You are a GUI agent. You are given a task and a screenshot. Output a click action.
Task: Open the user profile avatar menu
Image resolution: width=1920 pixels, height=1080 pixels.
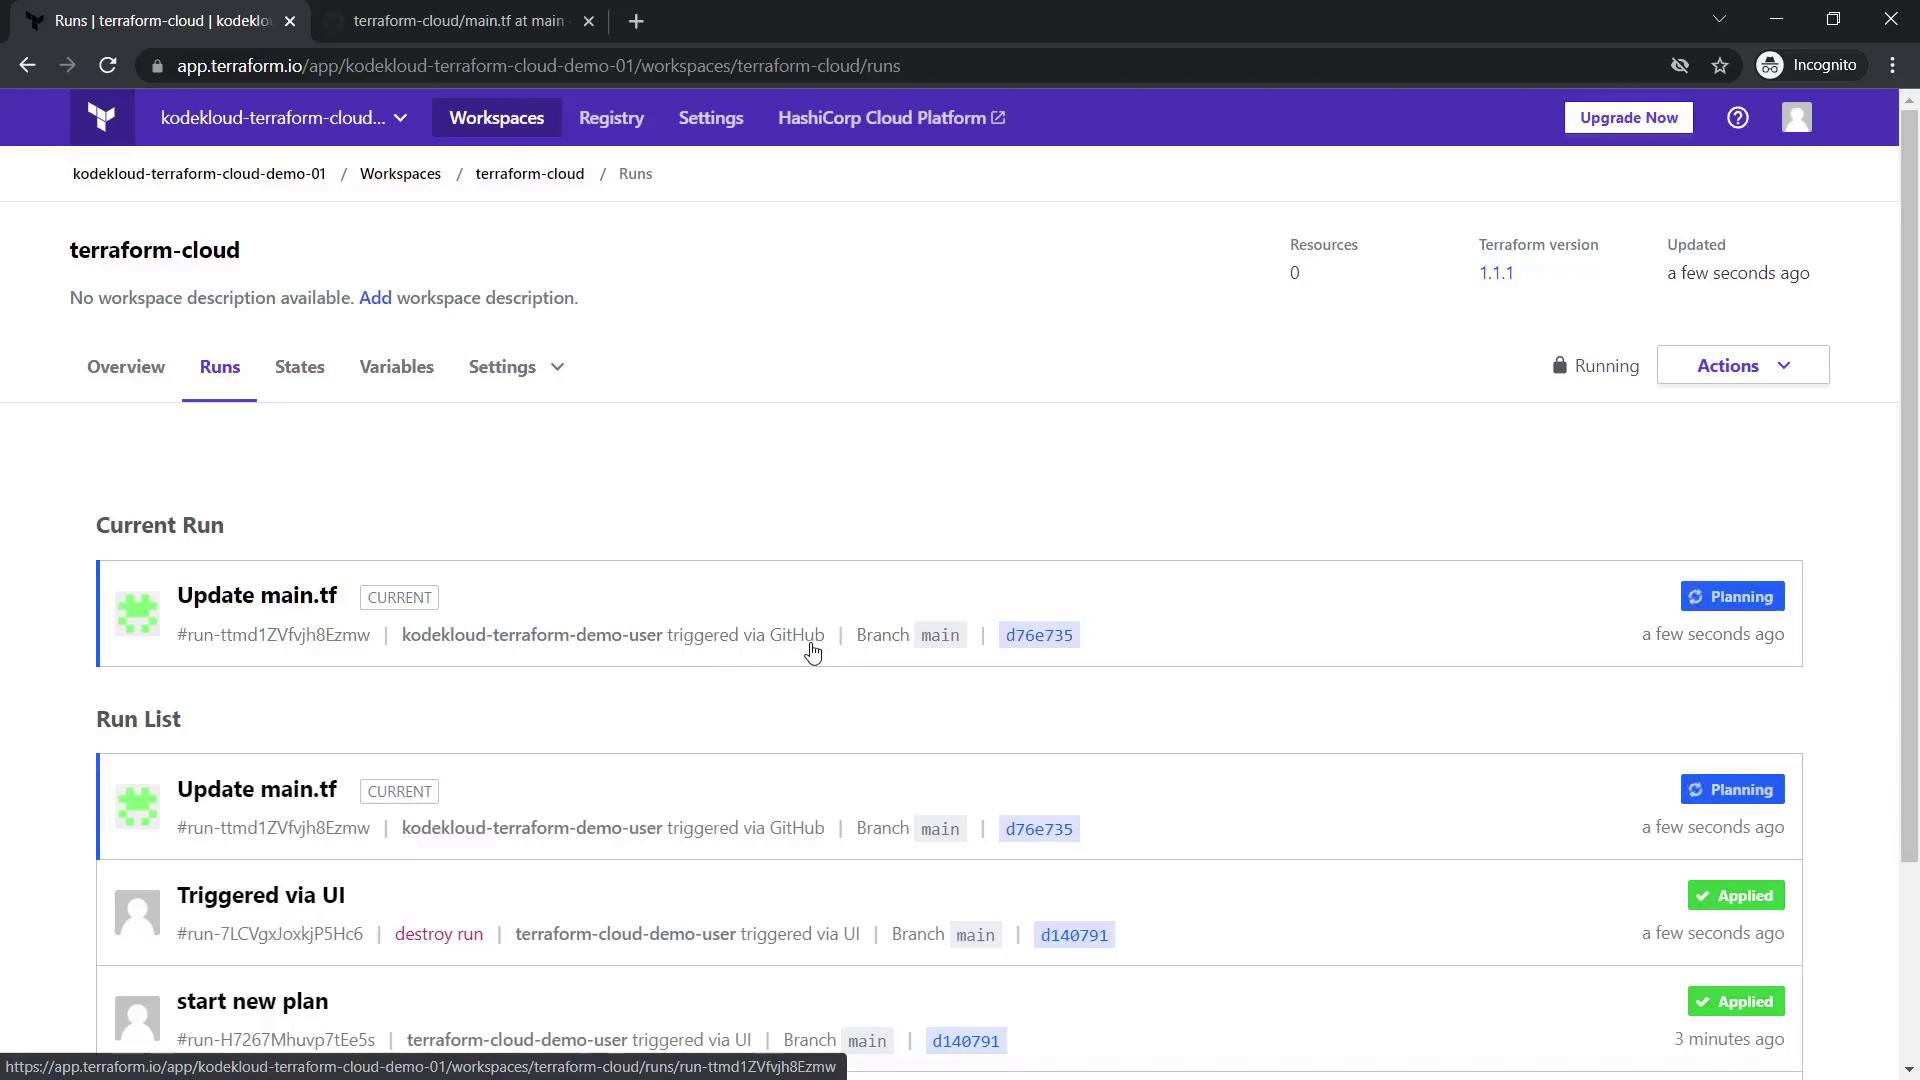pos(1796,118)
